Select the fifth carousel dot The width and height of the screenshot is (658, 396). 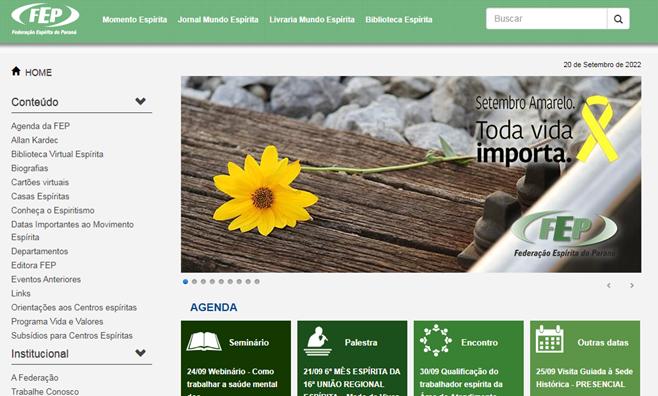pyautogui.click(x=221, y=282)
